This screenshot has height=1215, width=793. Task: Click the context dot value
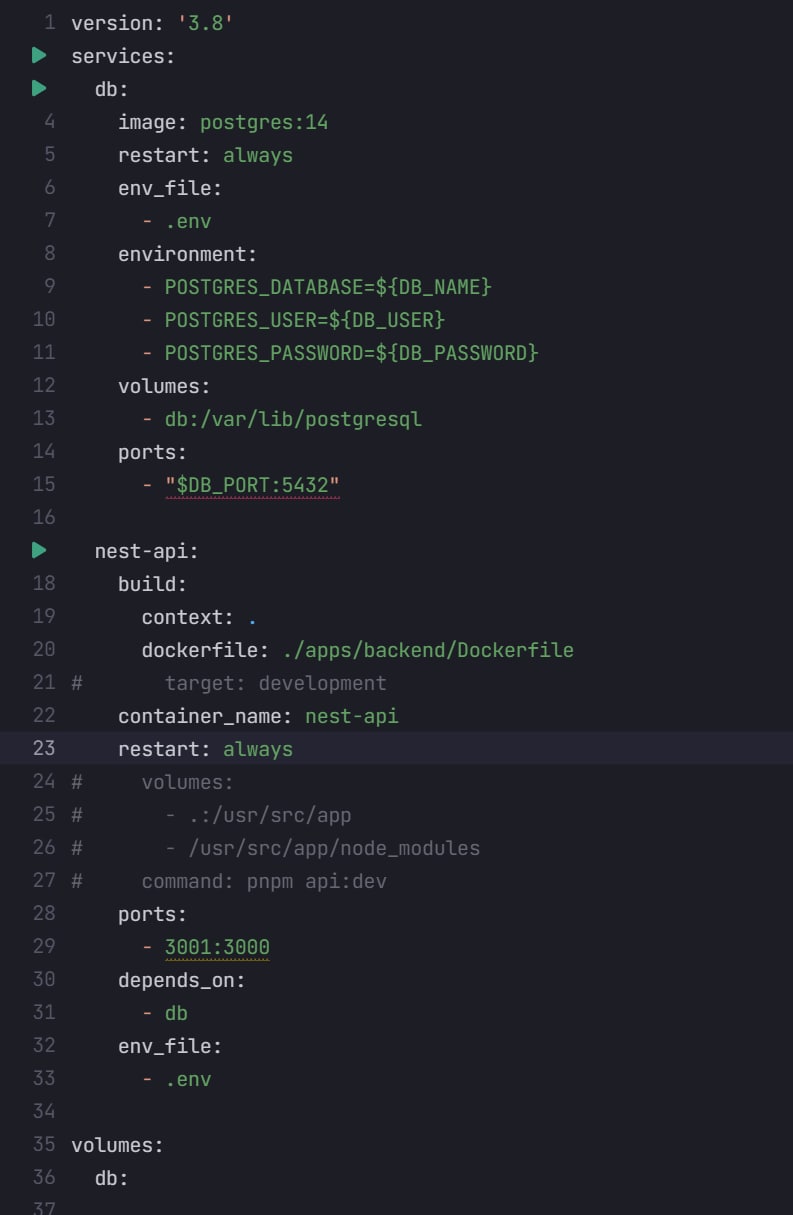pyautogui.click(x=252, y=617)
